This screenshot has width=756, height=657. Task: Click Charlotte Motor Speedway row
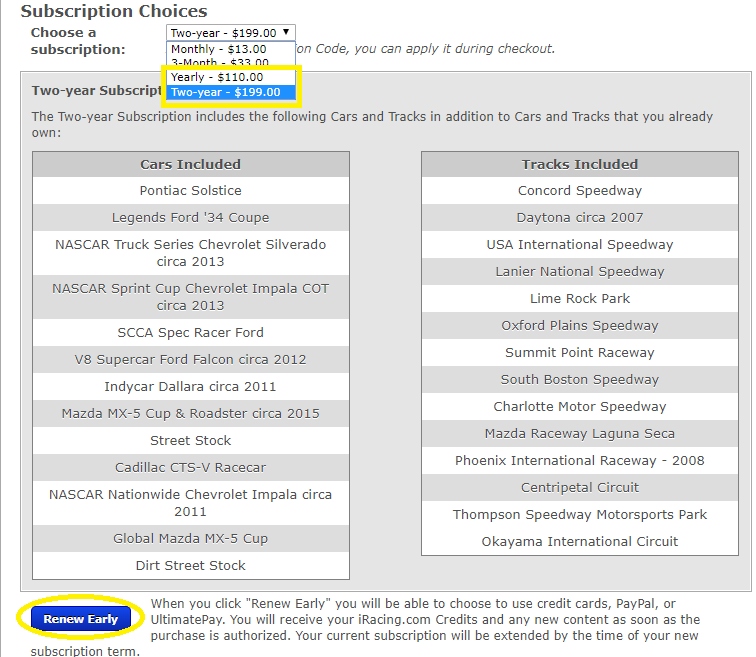(580, 406)
